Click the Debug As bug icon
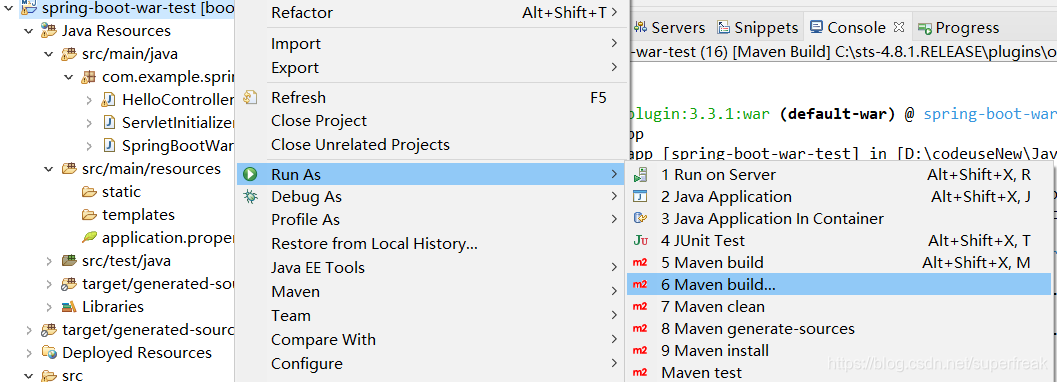This screenshot has width=1057, height=382. [250, 197]
